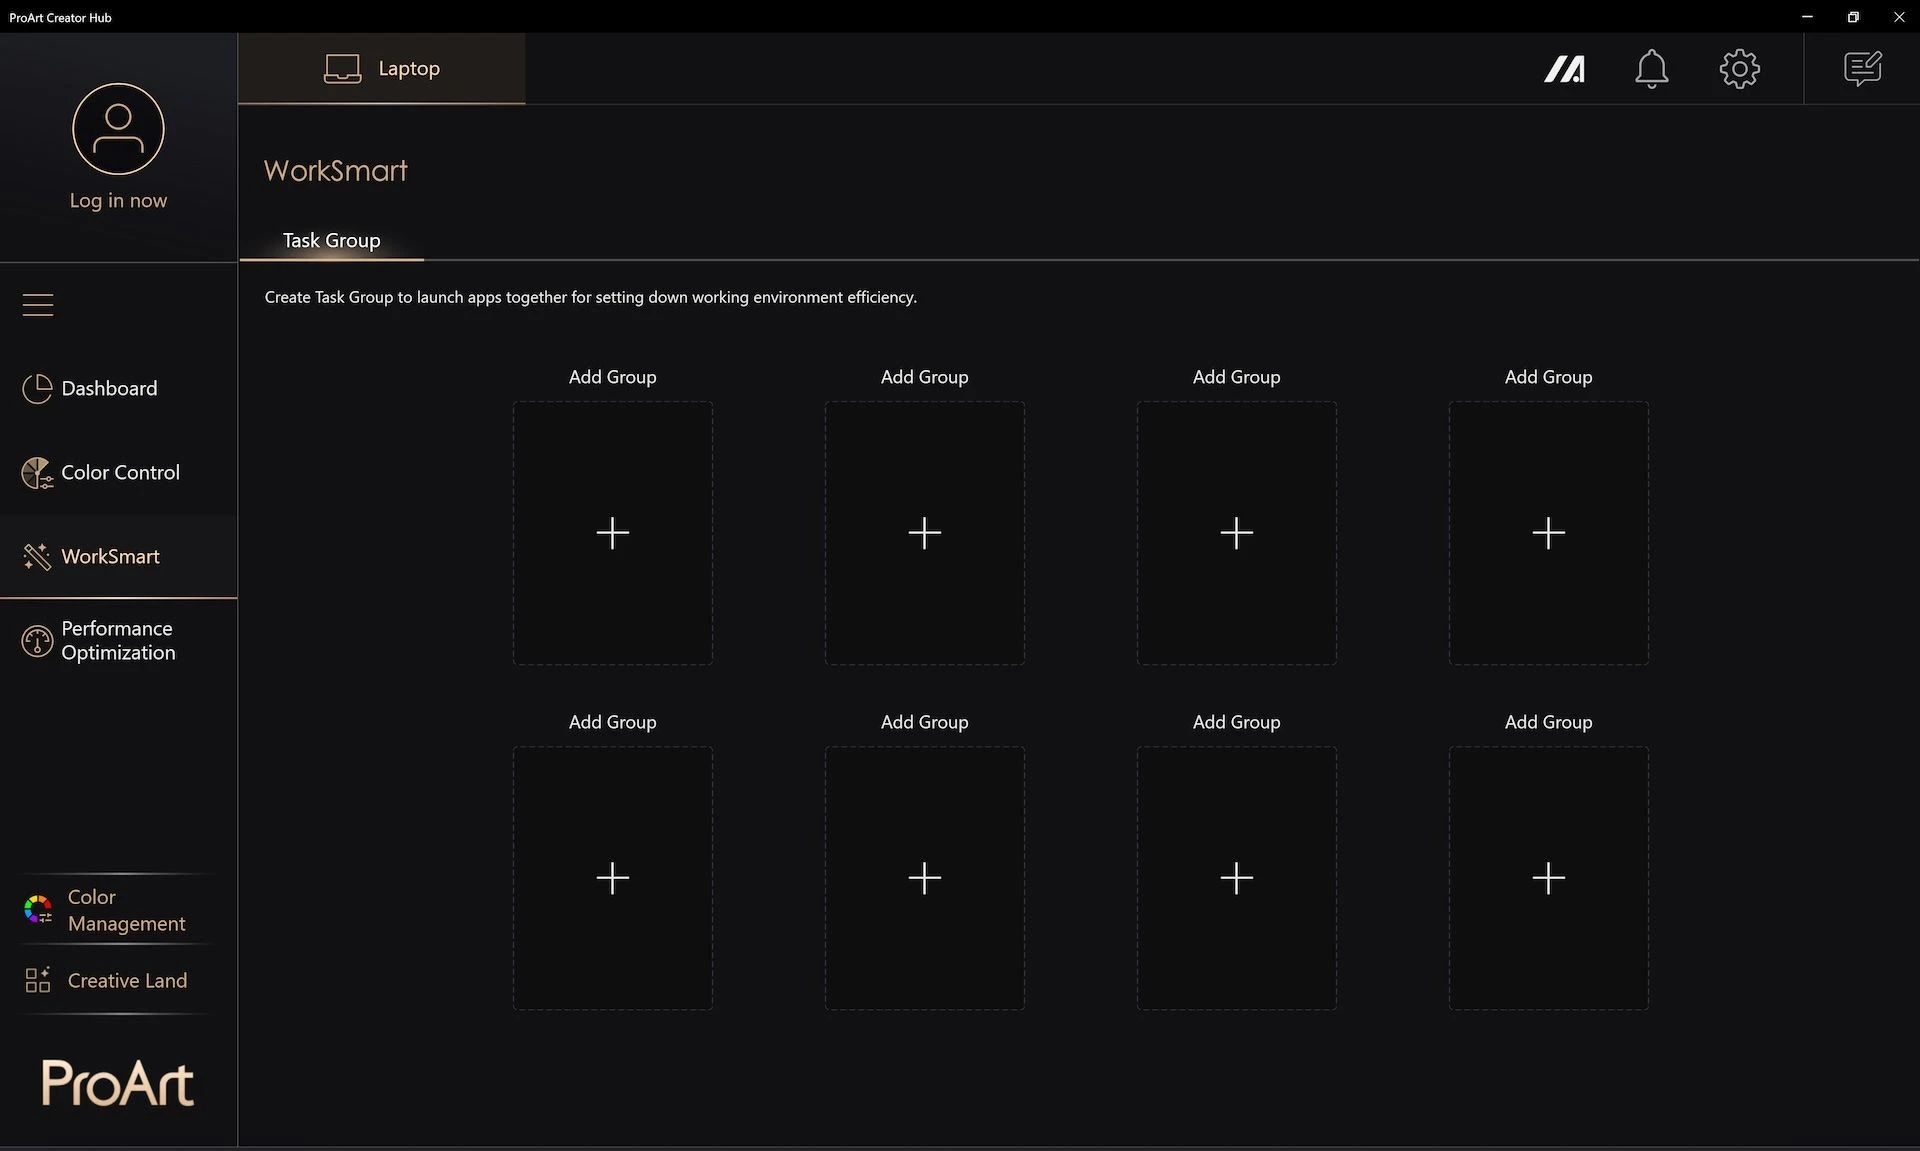Click the Create Task Group description text

point(590,297)
